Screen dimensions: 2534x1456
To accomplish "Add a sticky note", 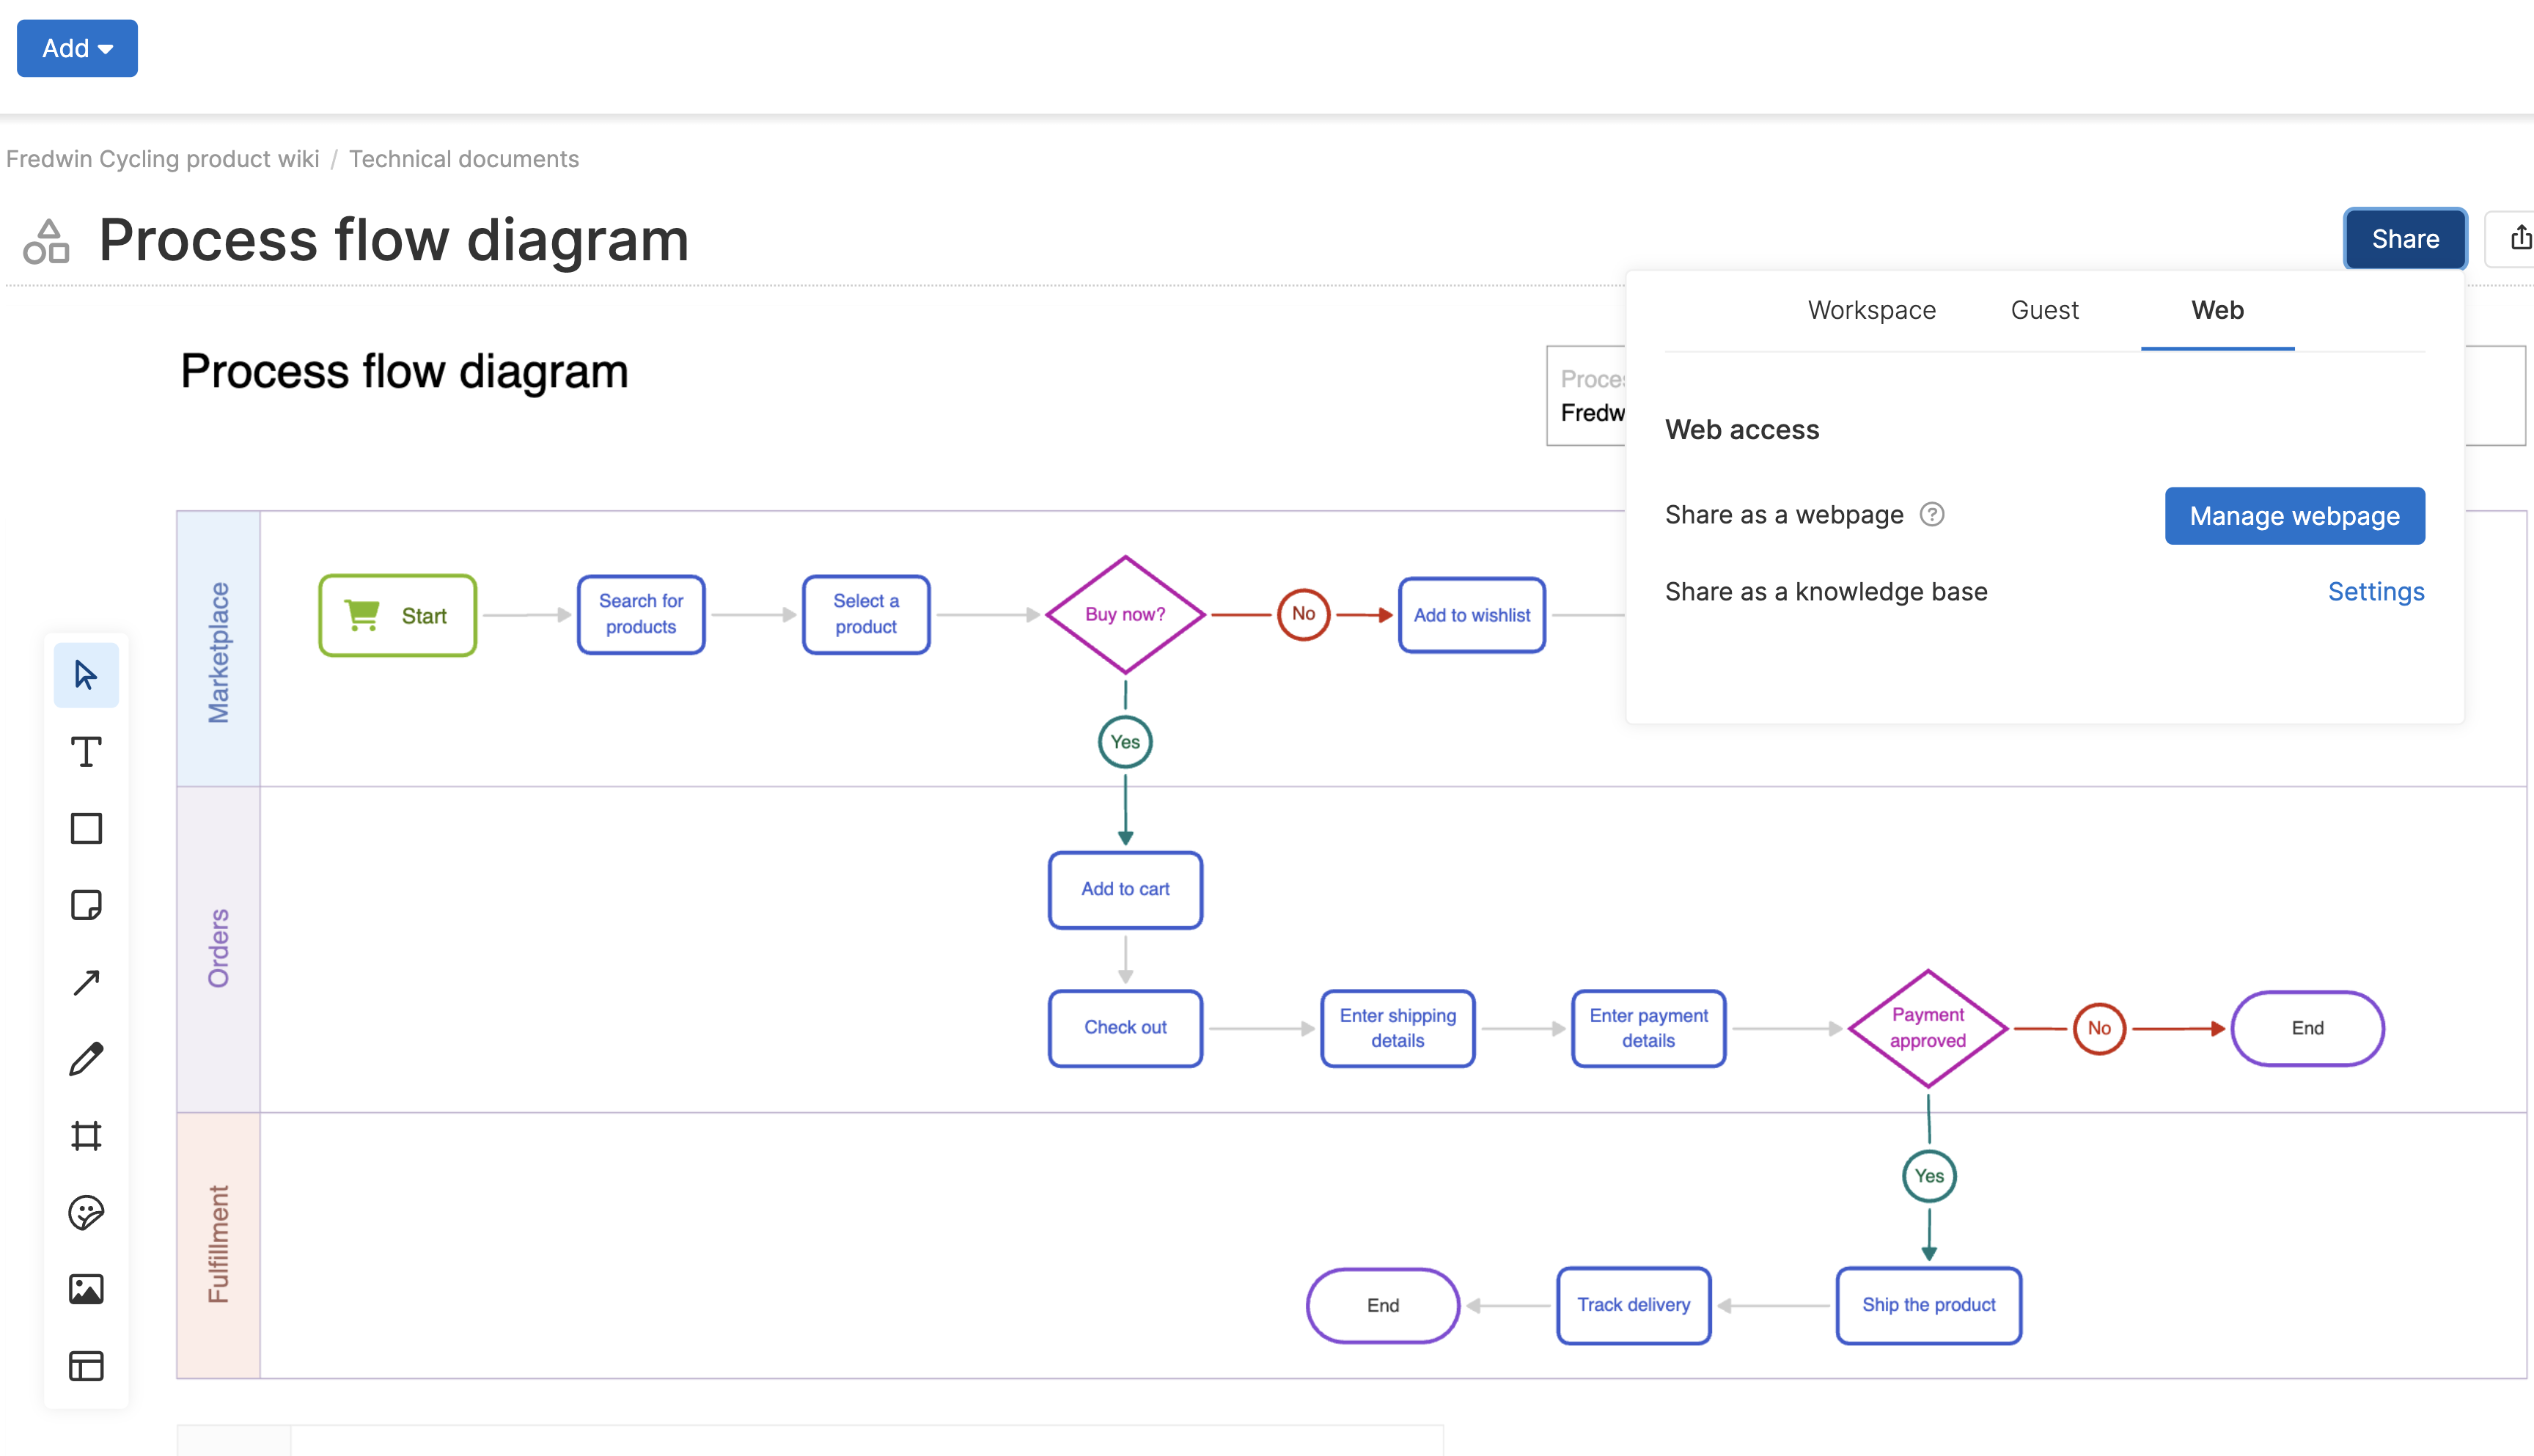I will tap(86, 905).
